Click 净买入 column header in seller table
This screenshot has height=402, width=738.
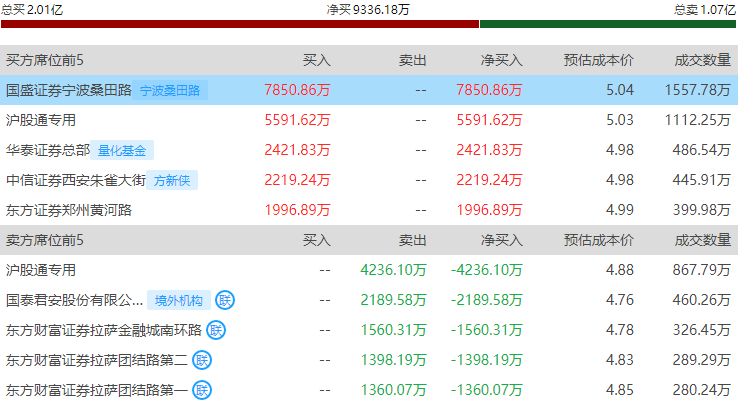pos(502,240)
